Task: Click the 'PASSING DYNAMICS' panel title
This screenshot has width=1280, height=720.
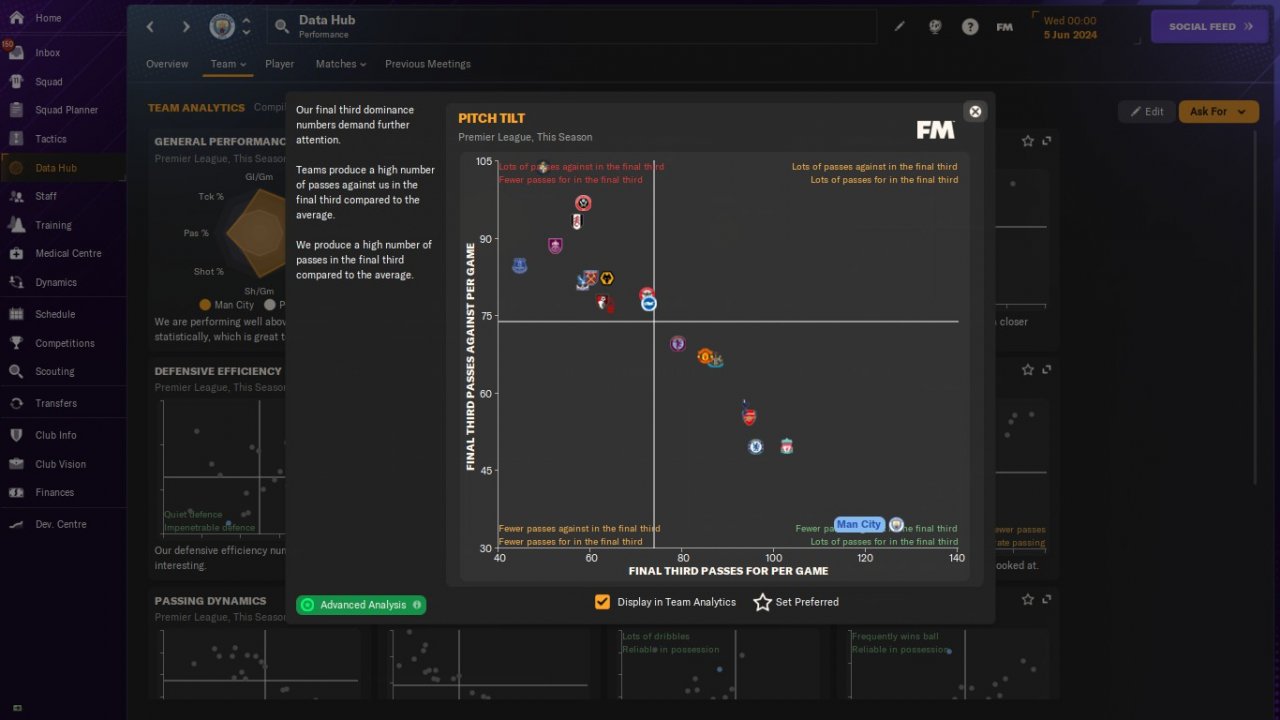Action: (x=210, y=601)
